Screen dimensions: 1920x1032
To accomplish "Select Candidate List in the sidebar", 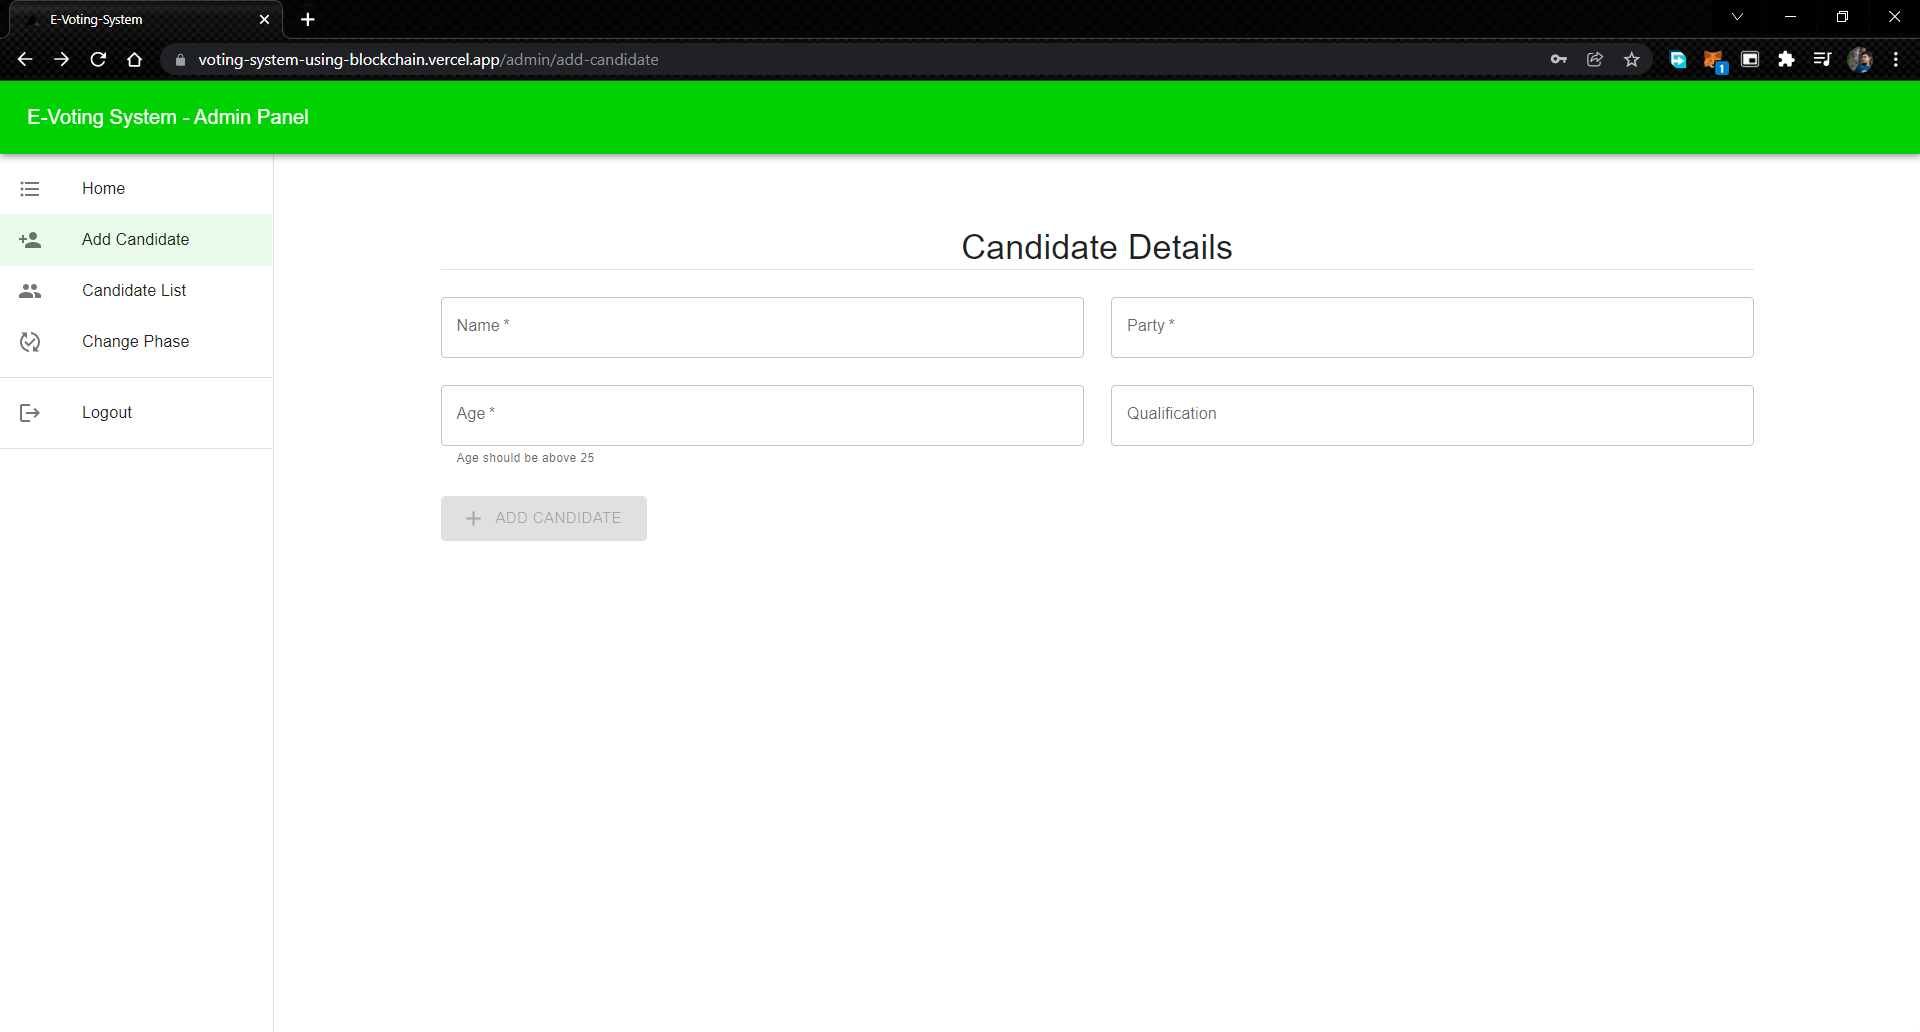I will [134, 290].
